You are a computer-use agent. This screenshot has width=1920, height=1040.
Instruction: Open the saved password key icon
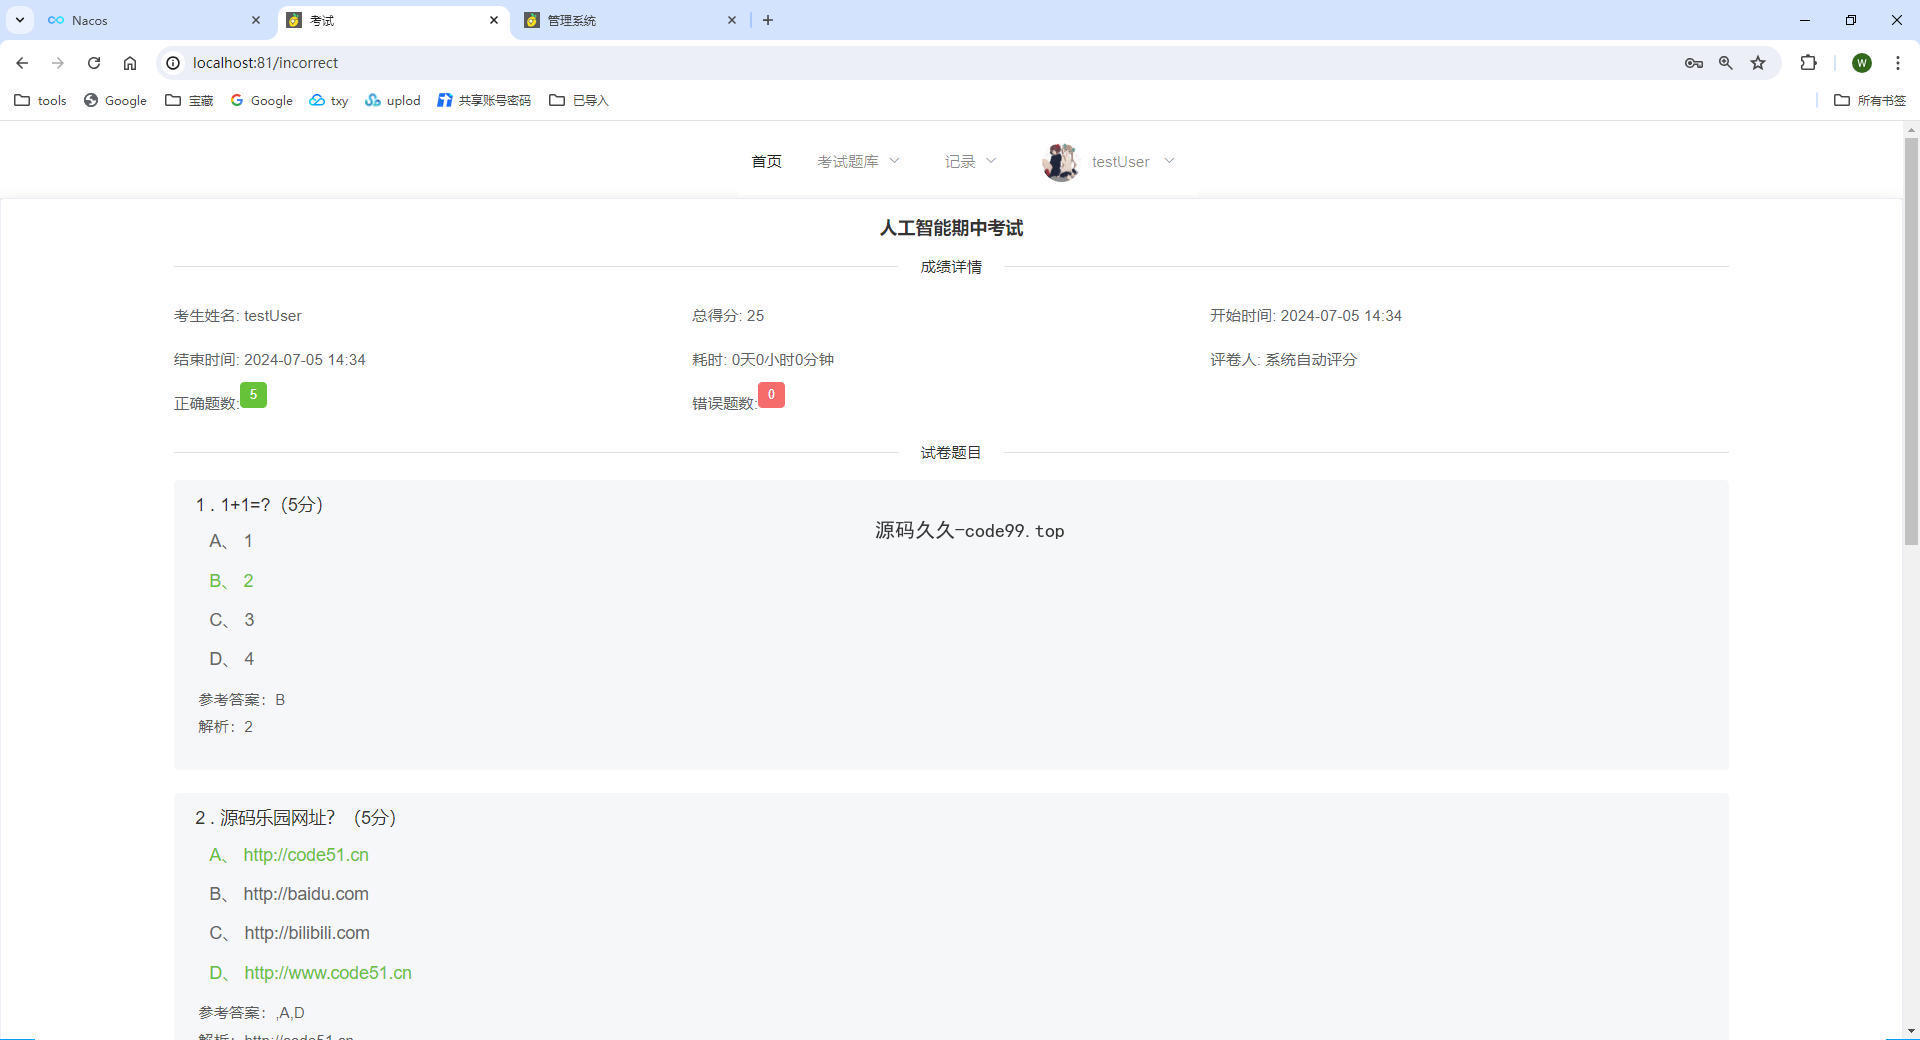tap(1693, 63)
